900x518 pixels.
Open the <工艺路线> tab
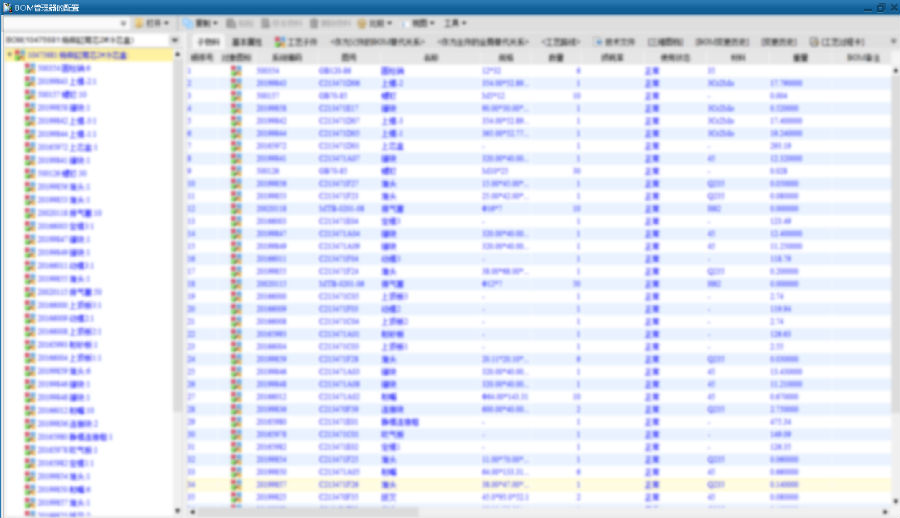click(x=560, y=42)
